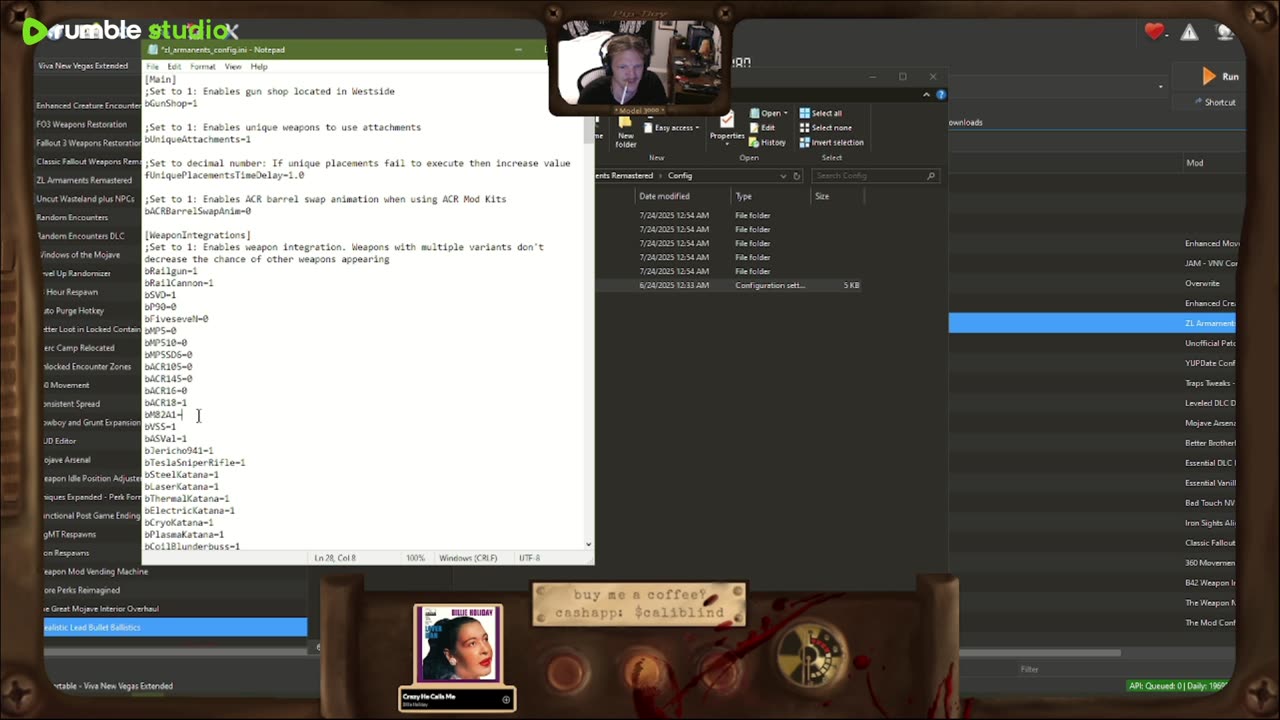1280x720 pixels.
Task: Click the bM82A1 line in Notepad
Action: (164, 415)
